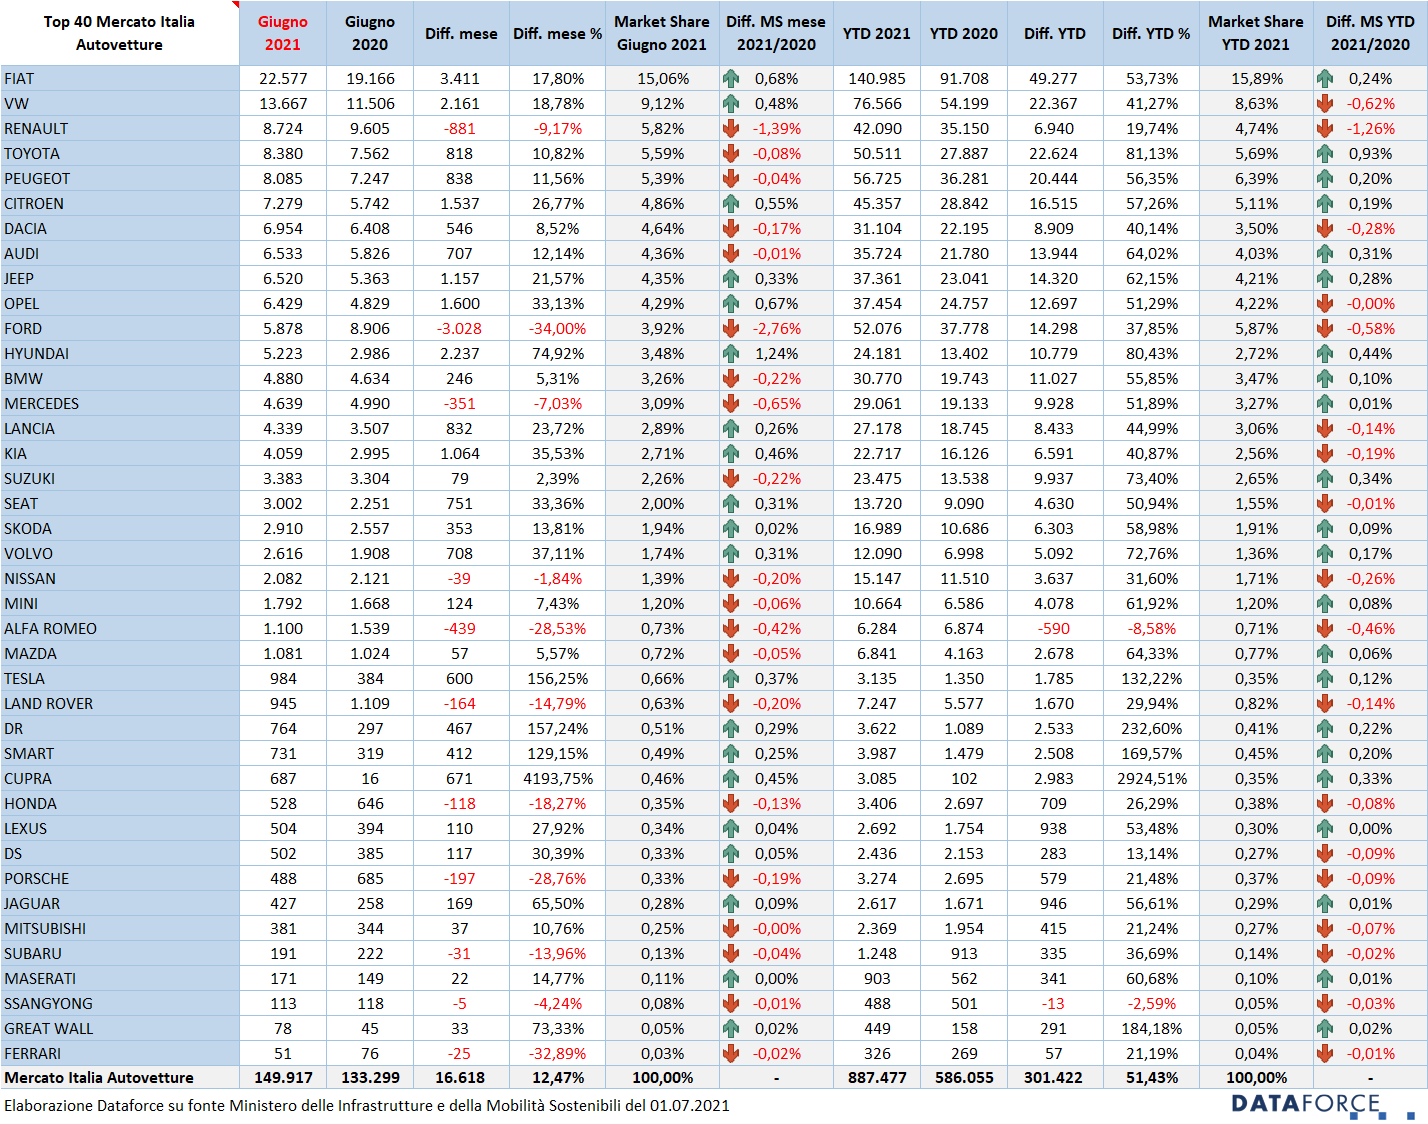Click the VW Giugno 2020 value 11.506

click(370, 103)
